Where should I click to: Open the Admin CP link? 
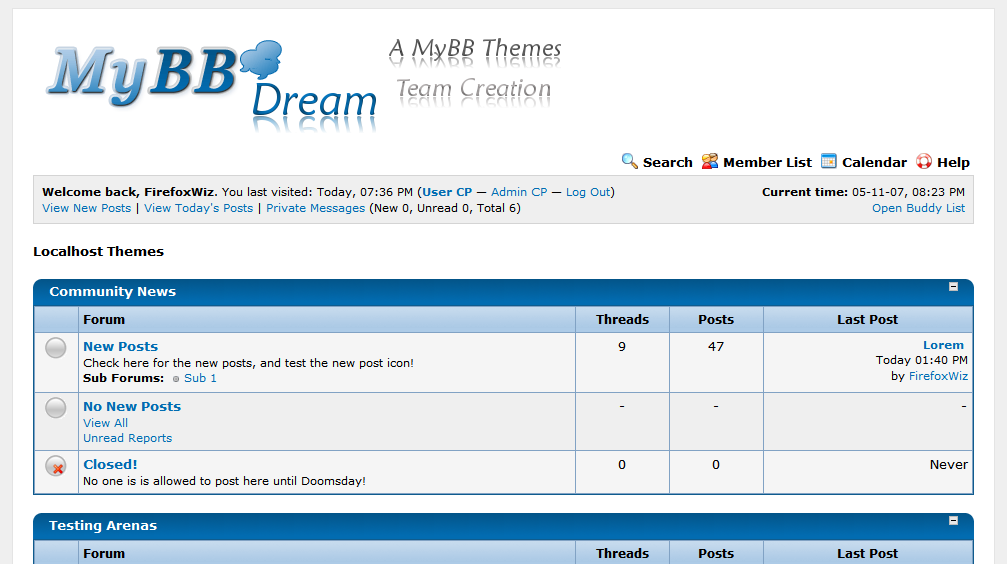tap(519, 192)
